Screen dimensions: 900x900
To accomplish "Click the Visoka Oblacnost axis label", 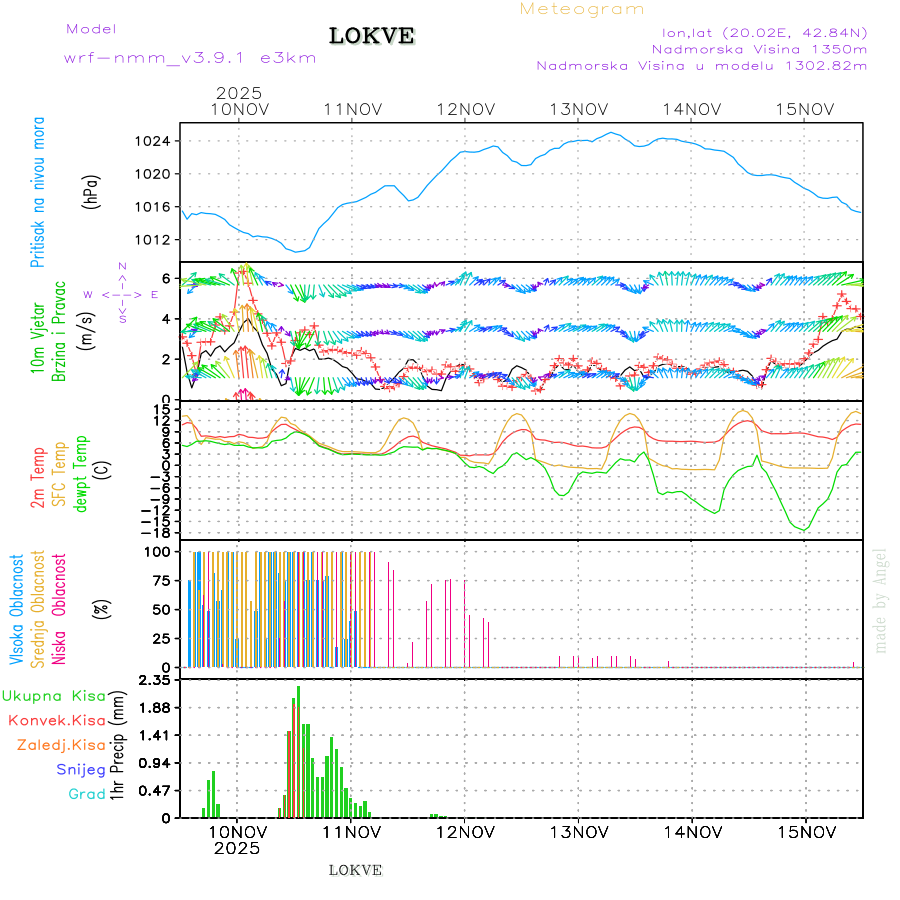I will click(17, 609).
